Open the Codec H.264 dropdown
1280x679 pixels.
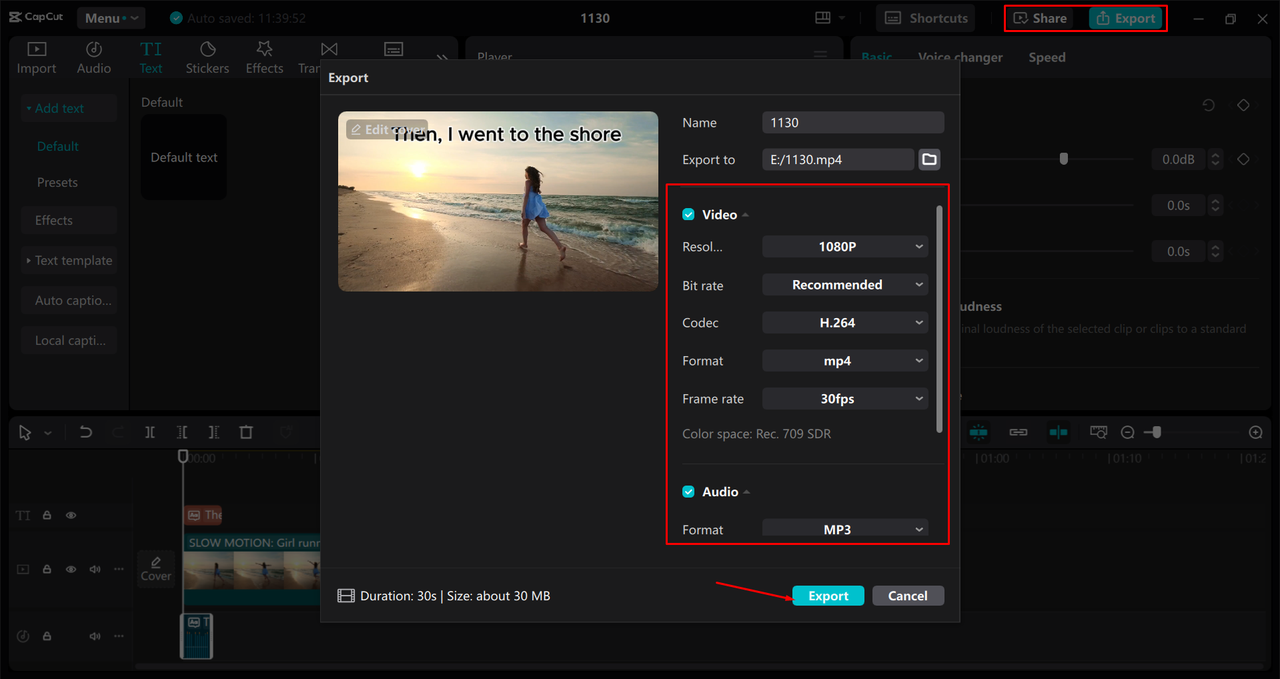[x=845, y=323]
